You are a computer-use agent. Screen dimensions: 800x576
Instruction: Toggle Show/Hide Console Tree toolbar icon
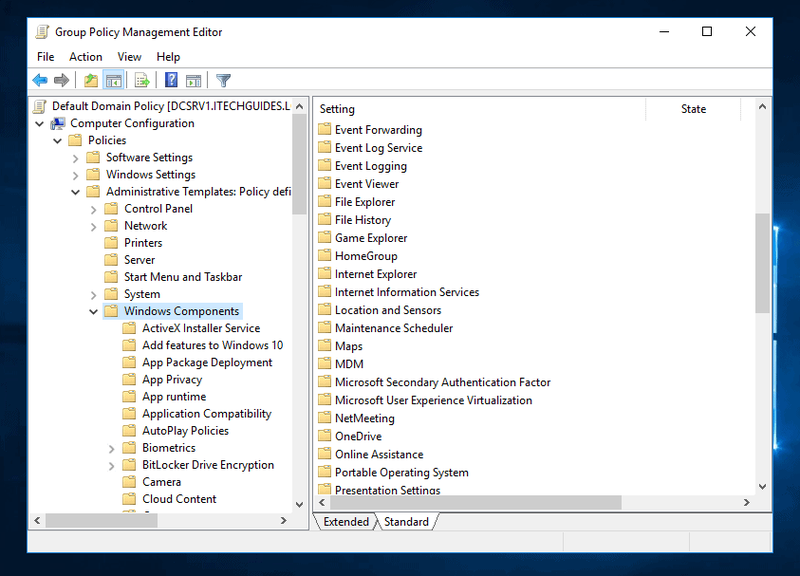(x=113, y=80)
